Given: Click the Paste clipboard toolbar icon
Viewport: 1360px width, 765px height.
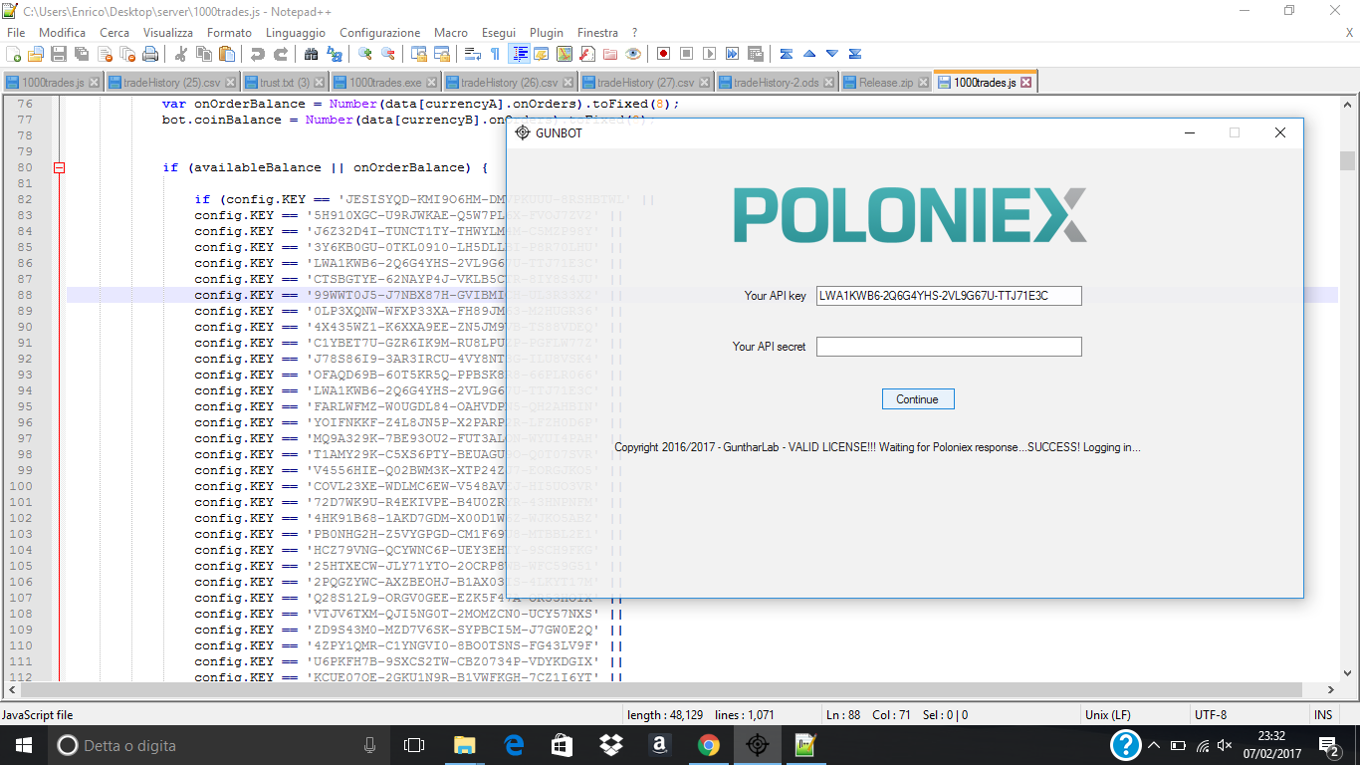Looking at the screenshot, I should 227,54.
